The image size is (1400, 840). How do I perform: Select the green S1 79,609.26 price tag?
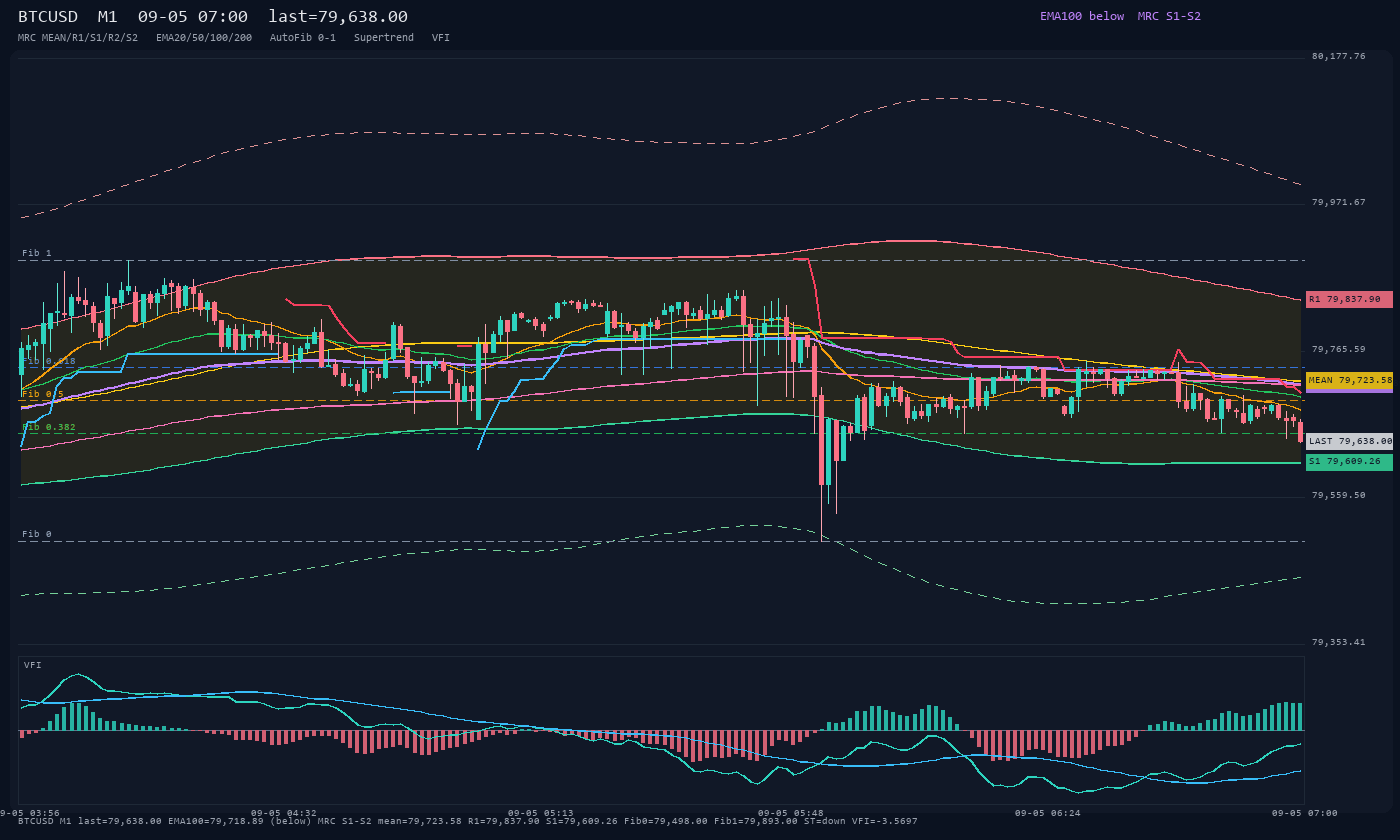1349,462
